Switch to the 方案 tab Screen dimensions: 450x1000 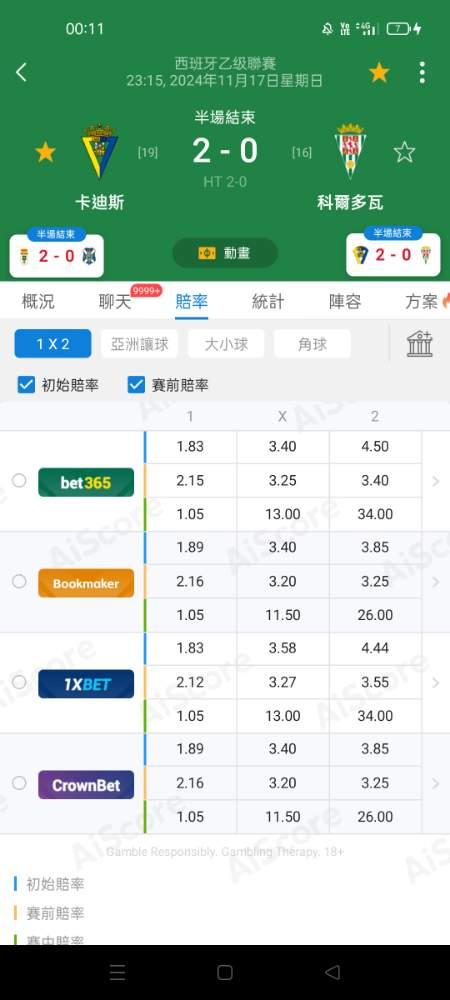coord(421,302)
